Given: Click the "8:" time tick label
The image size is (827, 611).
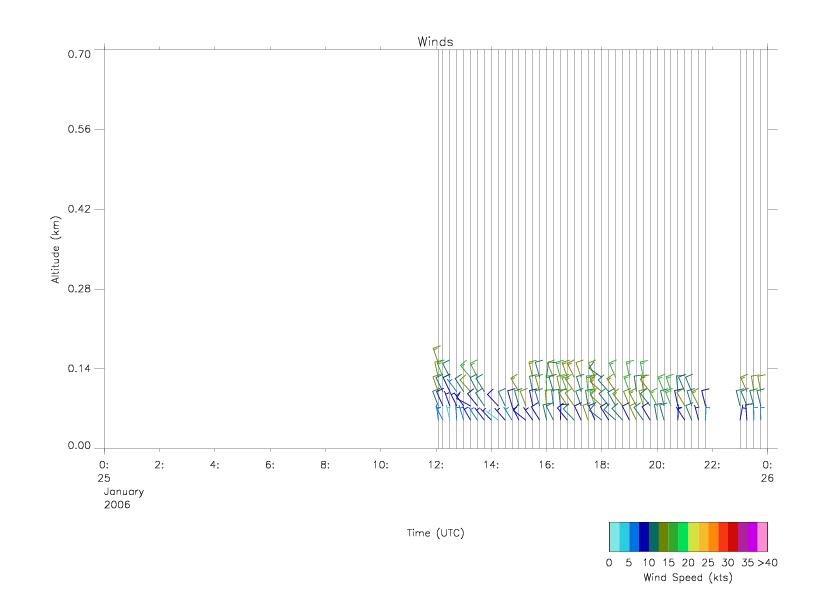Looking at the screenshot, I should coord(325,465).
